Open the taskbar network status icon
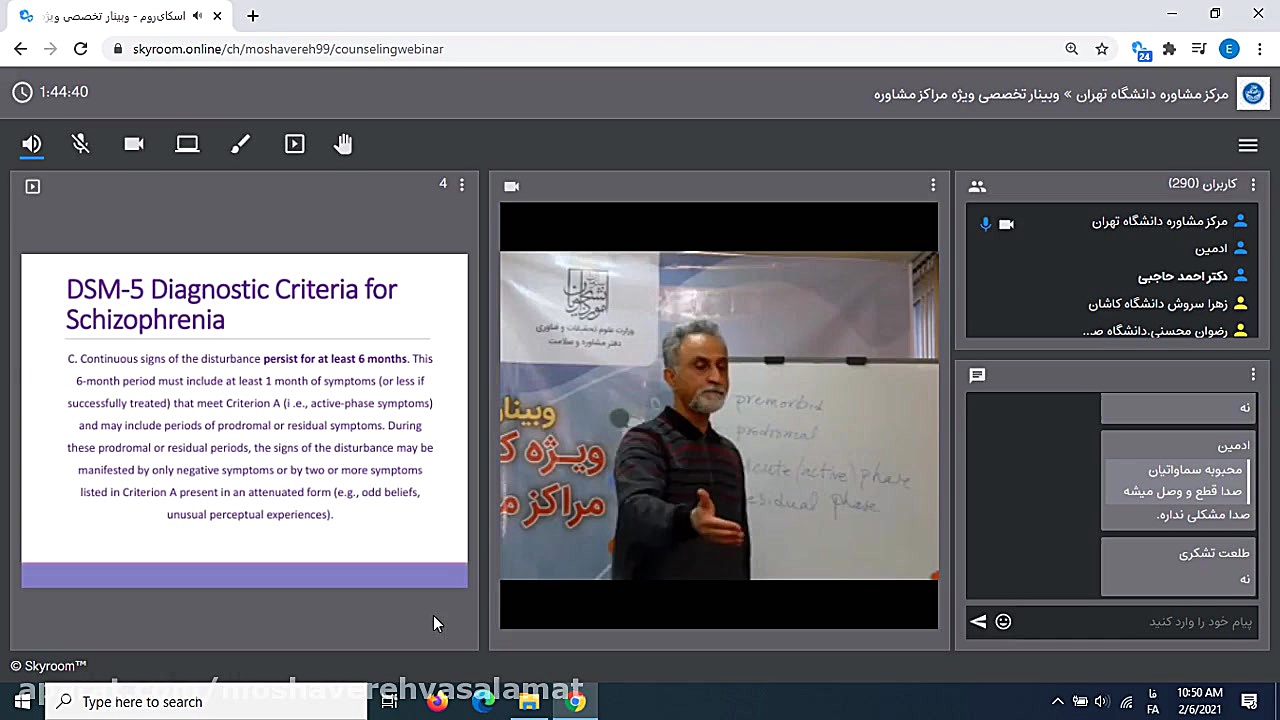Screen dimensions: 1280x720 [1126, 702]
